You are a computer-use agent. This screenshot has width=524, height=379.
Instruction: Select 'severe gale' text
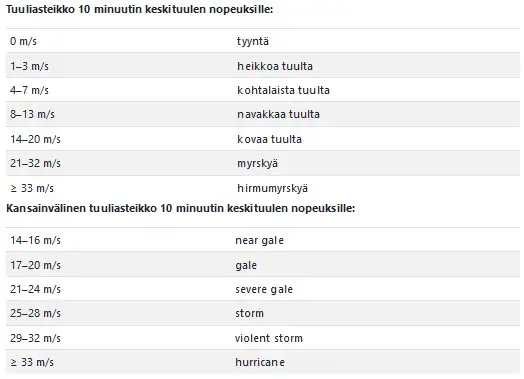(x=264, y=289)
